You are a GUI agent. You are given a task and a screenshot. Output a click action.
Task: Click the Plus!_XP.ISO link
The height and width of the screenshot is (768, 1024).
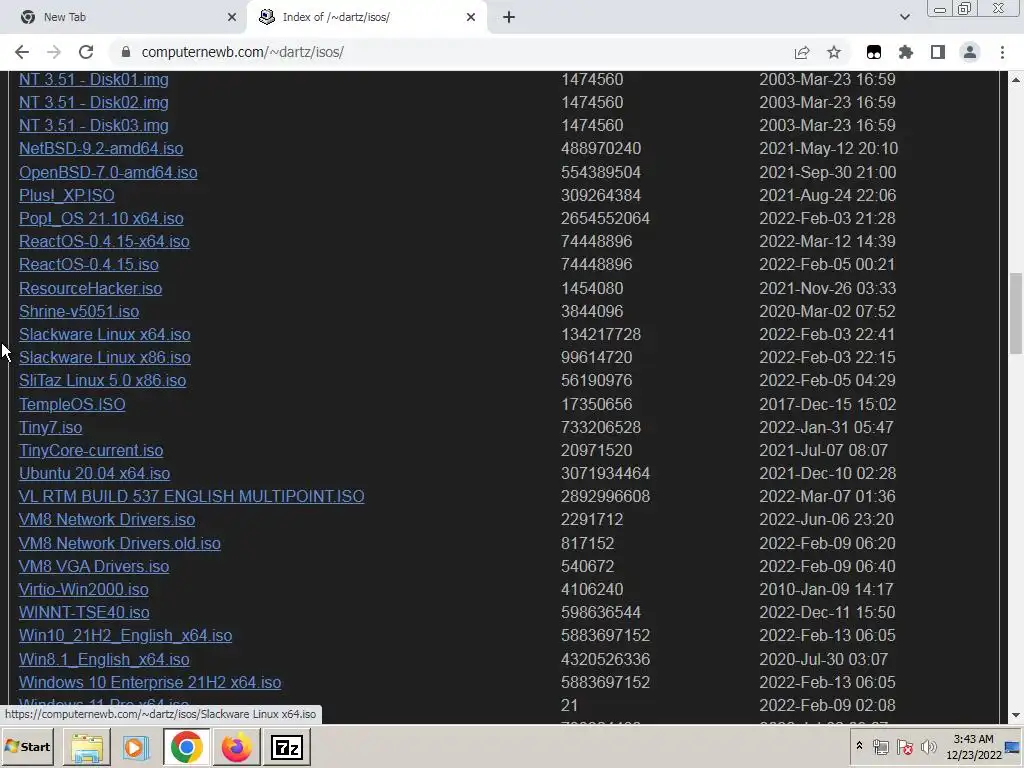pos(67,195)
